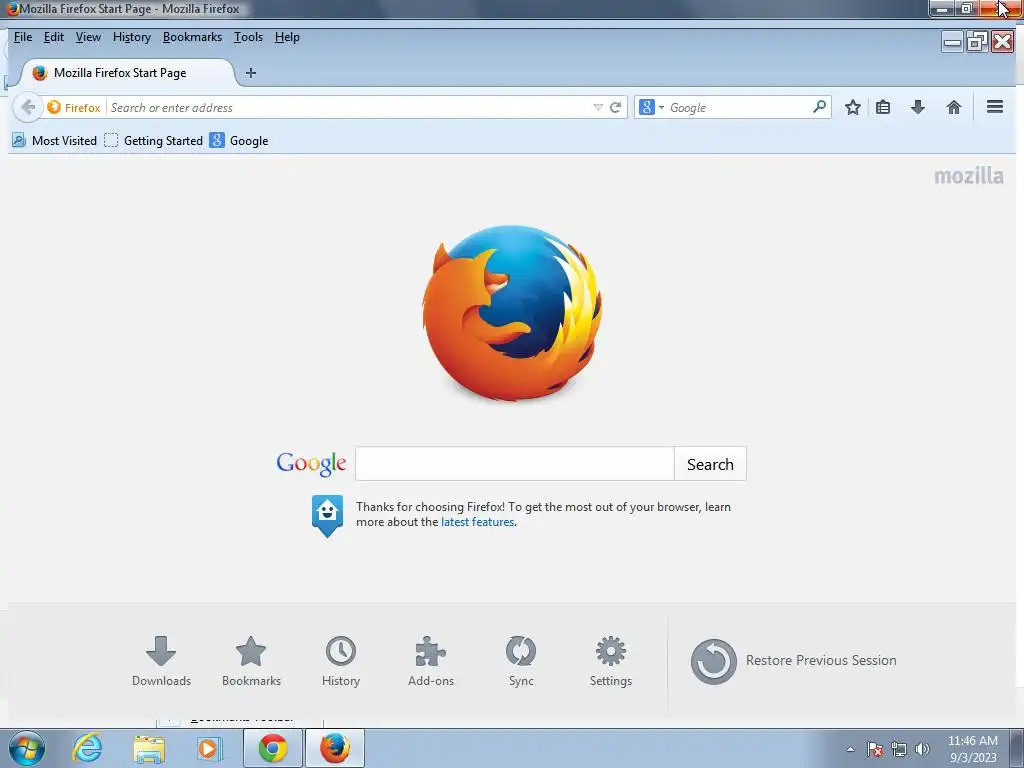Image resolution: width=1024 pixels, height=768 pixels.
Task: Click Firefox taskbar button
Action: pyautogui.click(x=334, y=748)
